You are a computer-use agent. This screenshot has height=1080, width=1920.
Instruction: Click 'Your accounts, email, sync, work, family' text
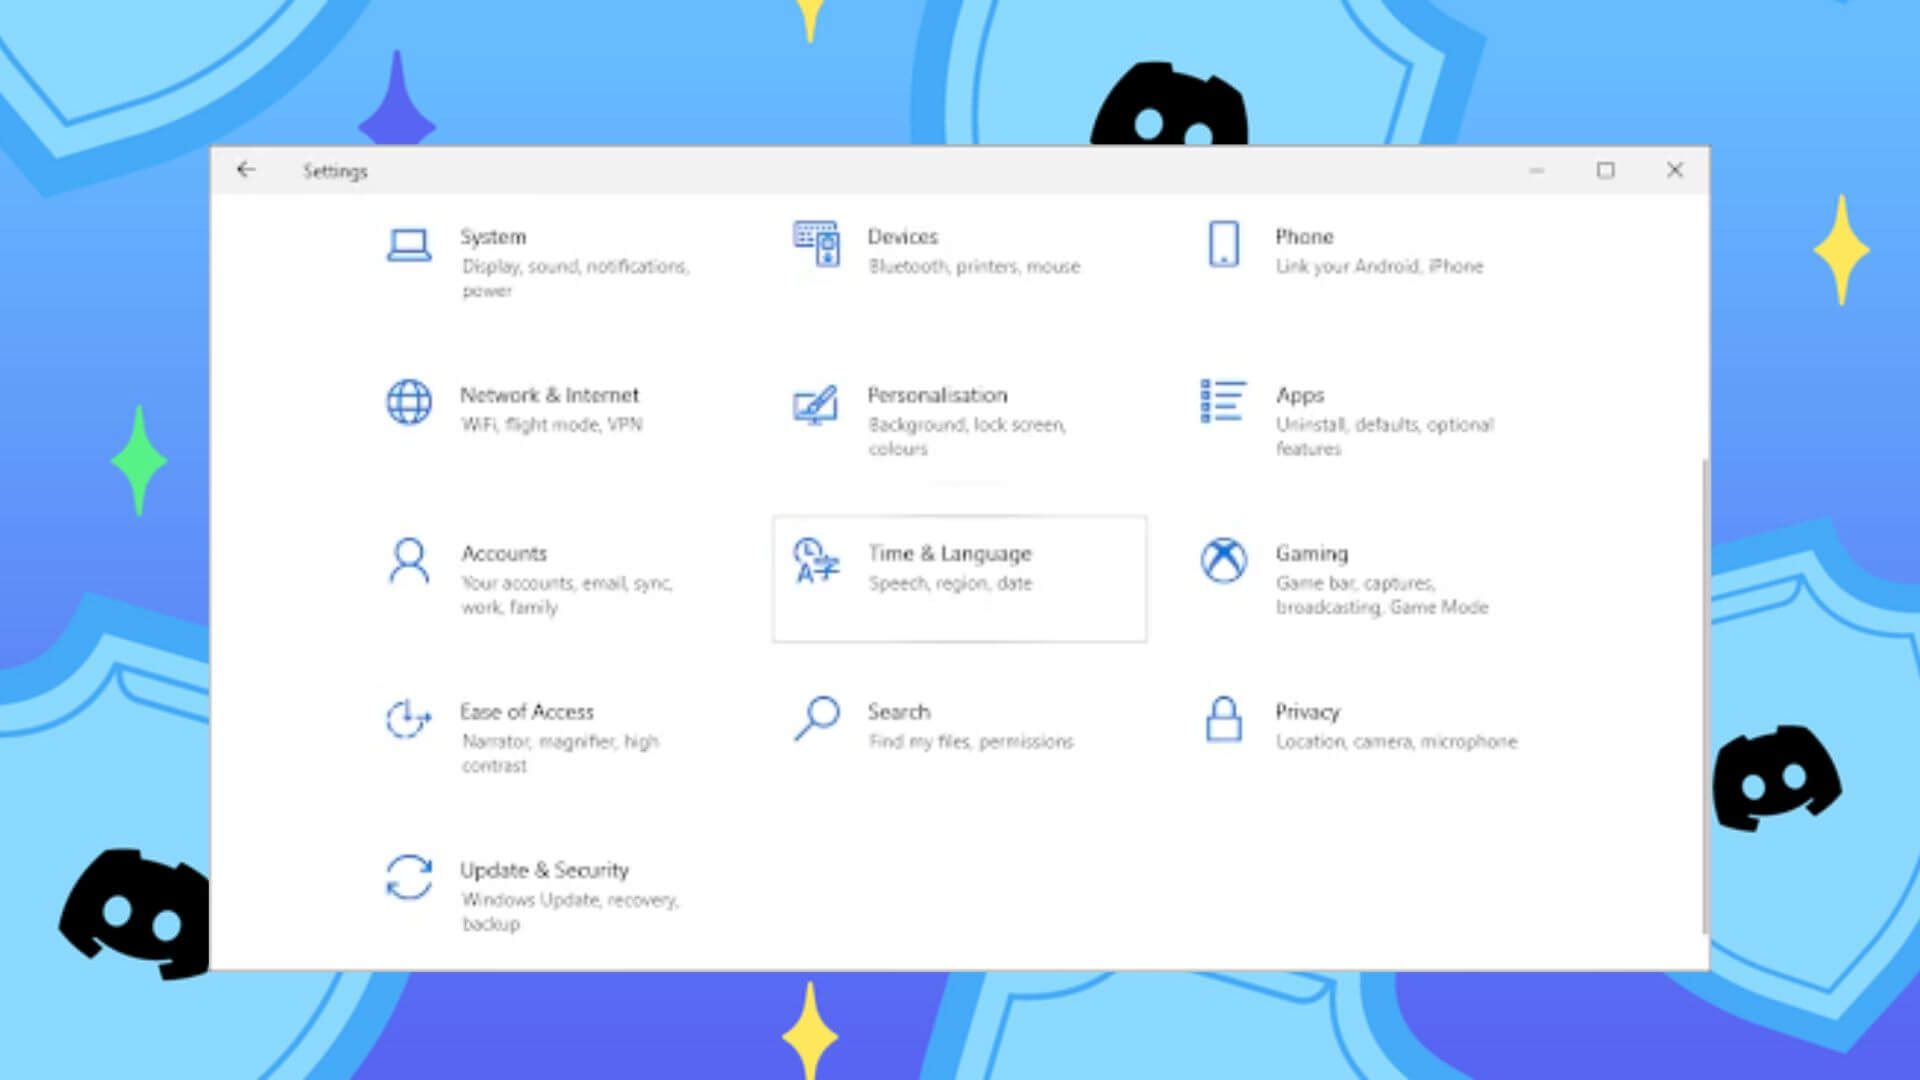tap(567, 595)
